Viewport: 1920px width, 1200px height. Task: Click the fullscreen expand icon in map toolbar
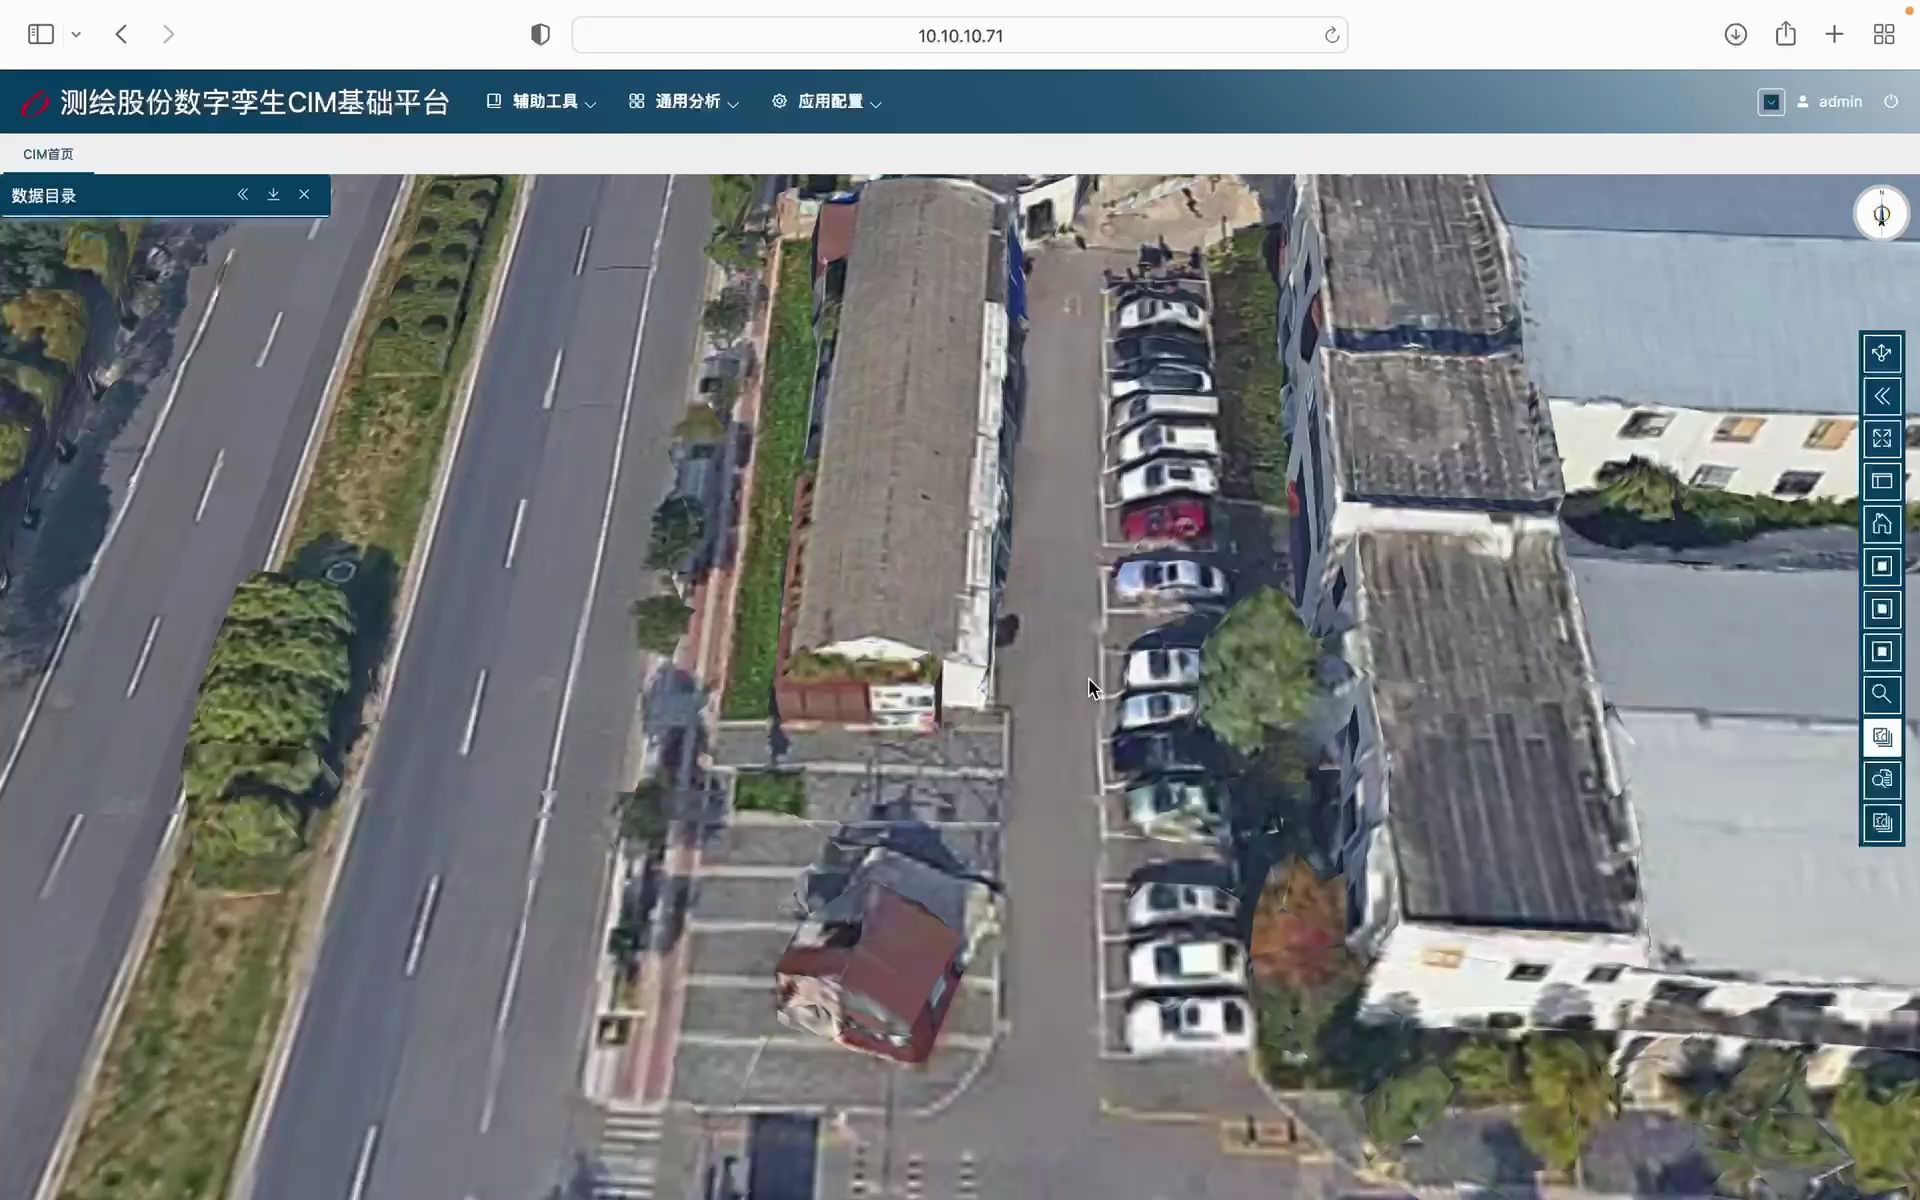click(1881, 439)
